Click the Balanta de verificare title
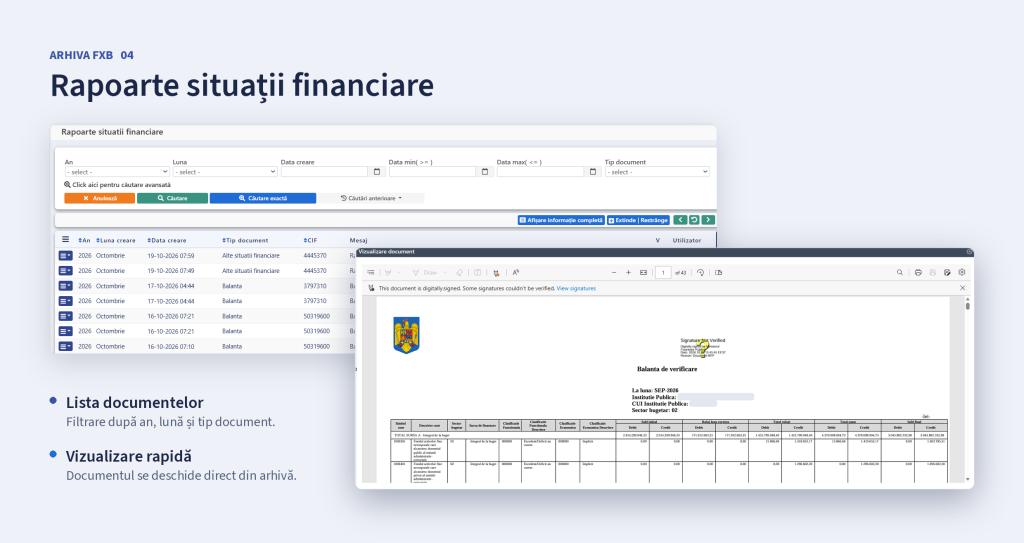1024x543 pixels. point(667,369)
